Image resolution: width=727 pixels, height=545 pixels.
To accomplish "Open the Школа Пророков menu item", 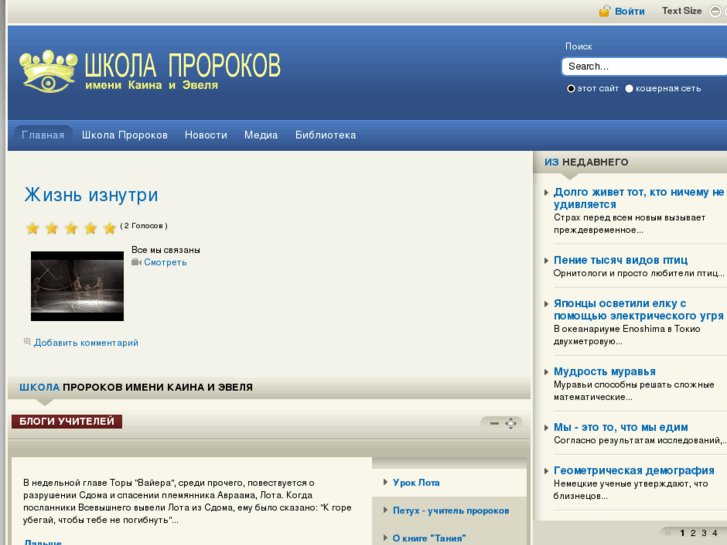I will [125, 135].
